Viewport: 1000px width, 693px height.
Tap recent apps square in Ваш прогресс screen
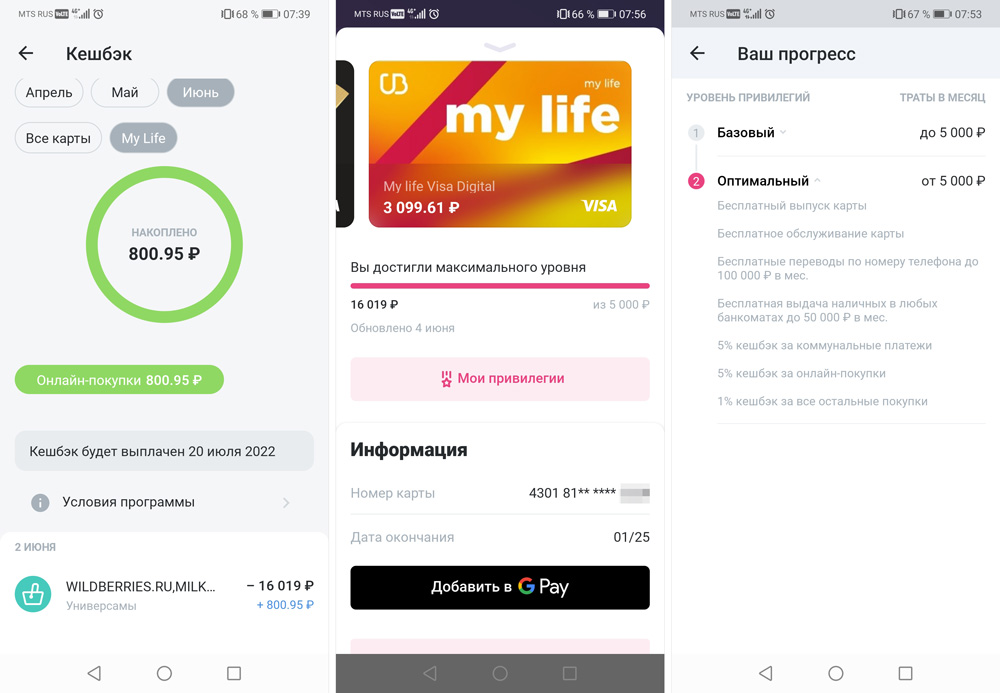pos(905,673)
